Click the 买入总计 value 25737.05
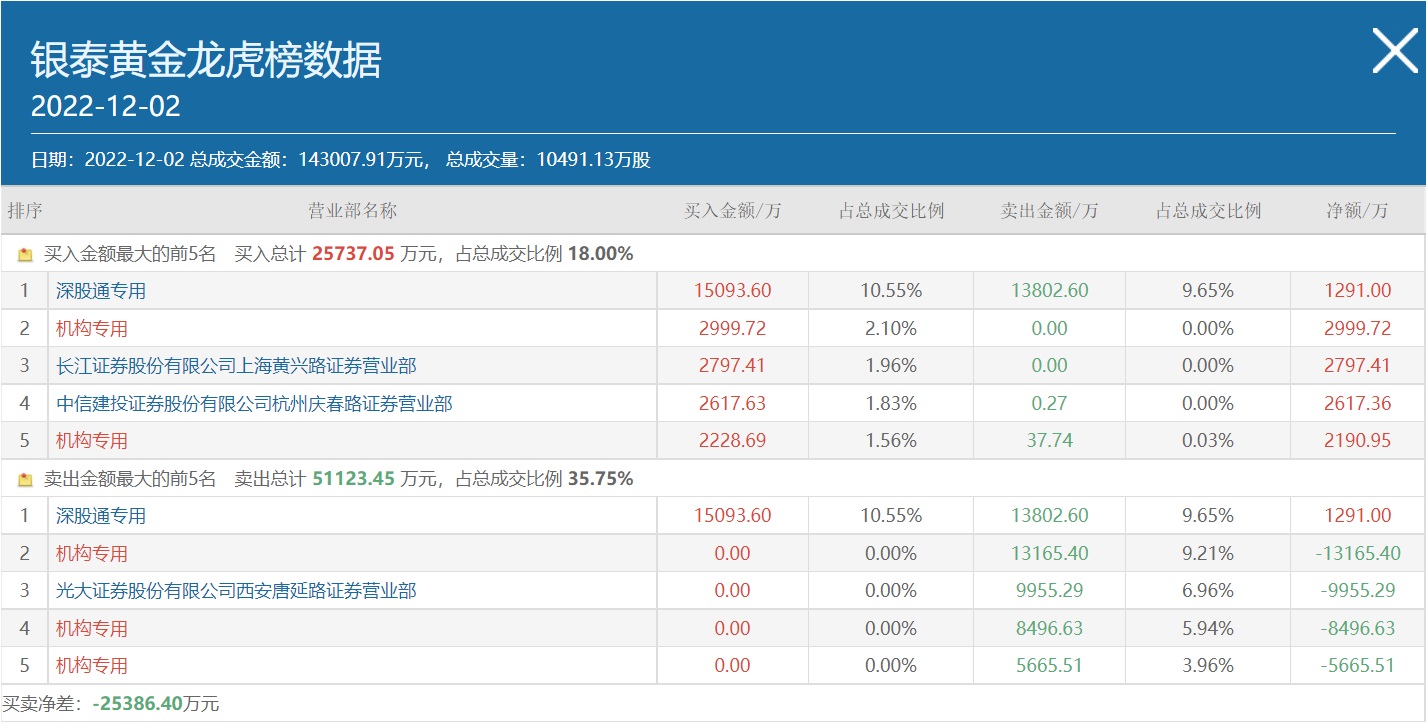1427x723 pixels. point(353,254)
